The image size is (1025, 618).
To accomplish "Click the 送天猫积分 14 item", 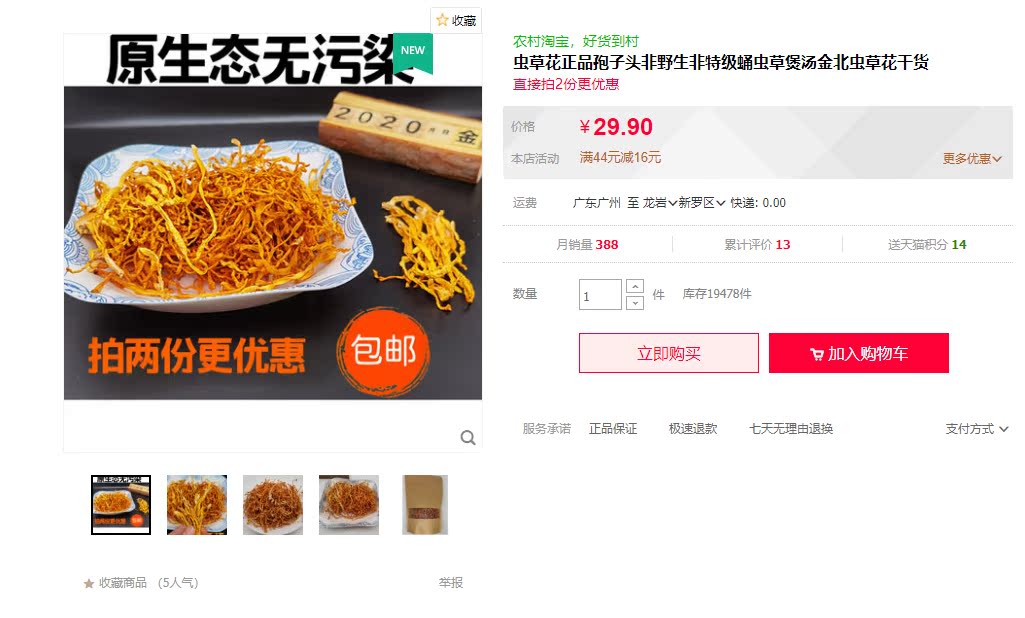I will point(927,245).
